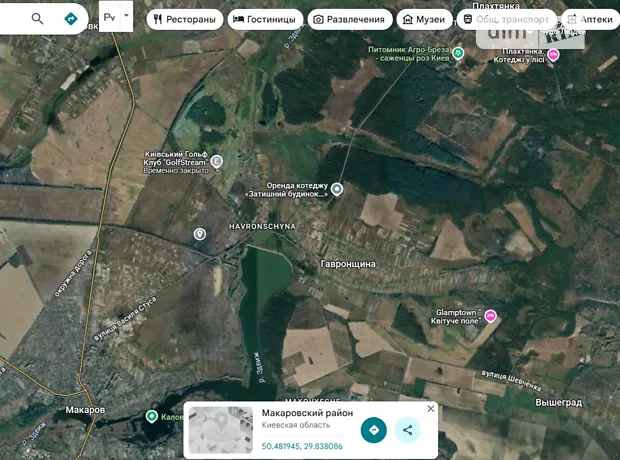The height and width of the screenshot is (460, 620).
Task: Click the gray location pin near Havronschyna
Action: pyautogui.click(x=200, y=234)
